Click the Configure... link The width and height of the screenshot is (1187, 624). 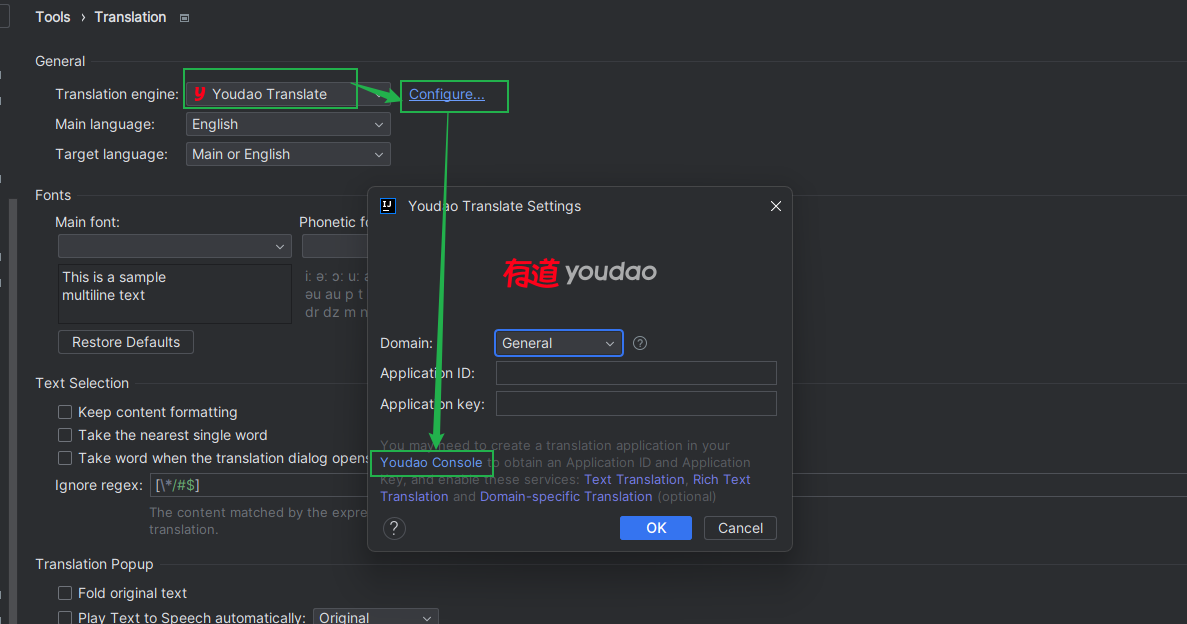[447, 94]
